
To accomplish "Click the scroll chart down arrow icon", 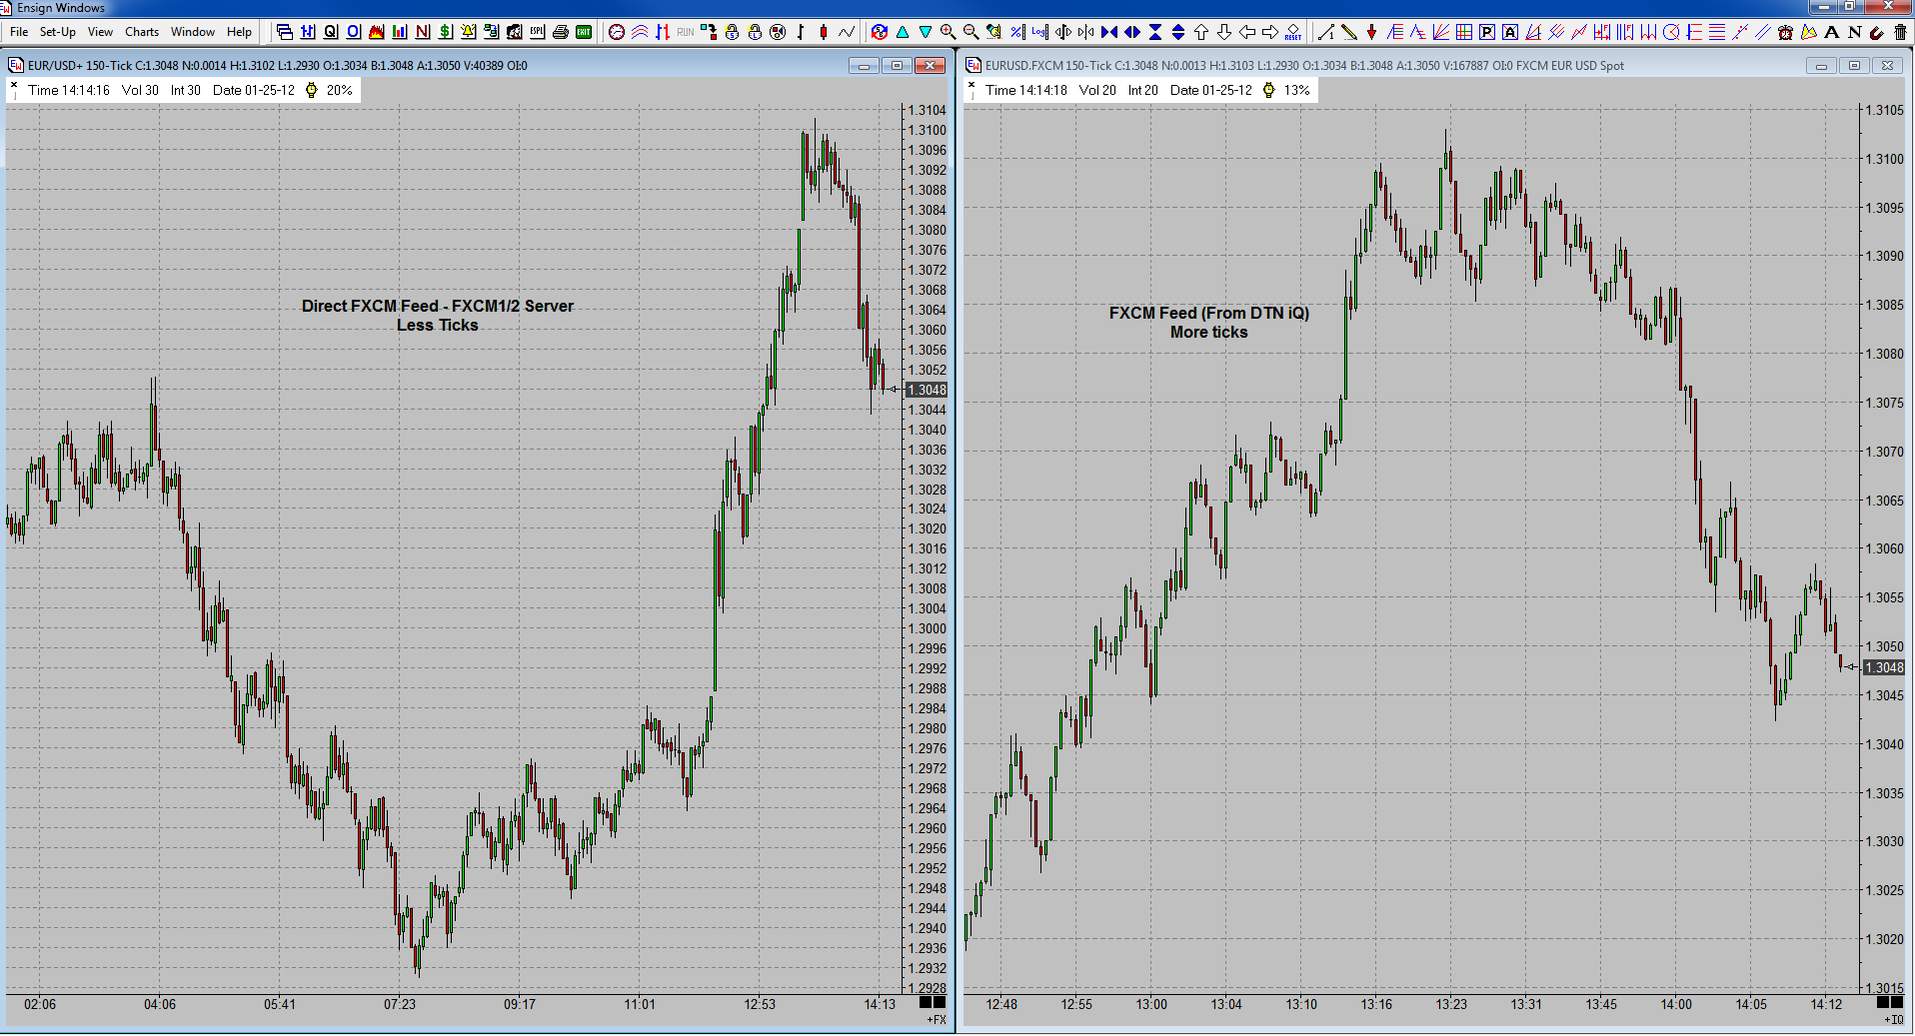I will click(1224, 32).
